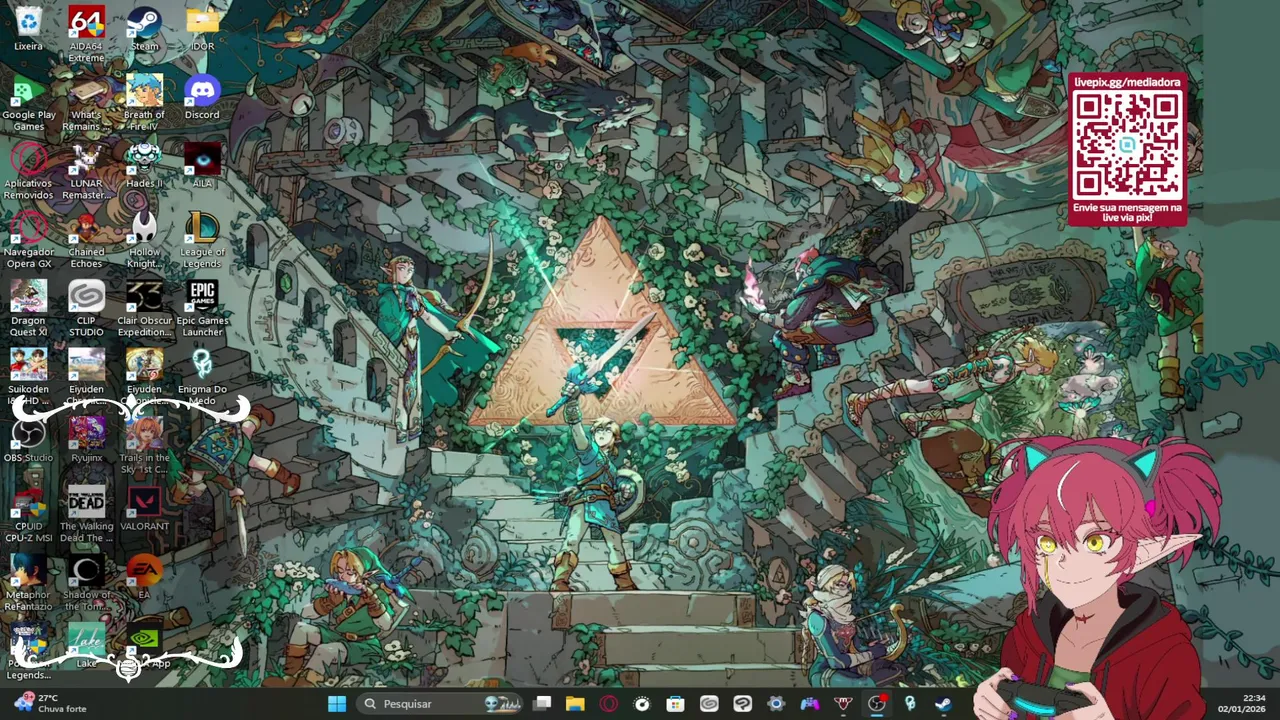The height and width of the screenshot is (720, 1280).
Task: Open the Windows Start menu
Action: pyautogui.click(x=337, y=704)
